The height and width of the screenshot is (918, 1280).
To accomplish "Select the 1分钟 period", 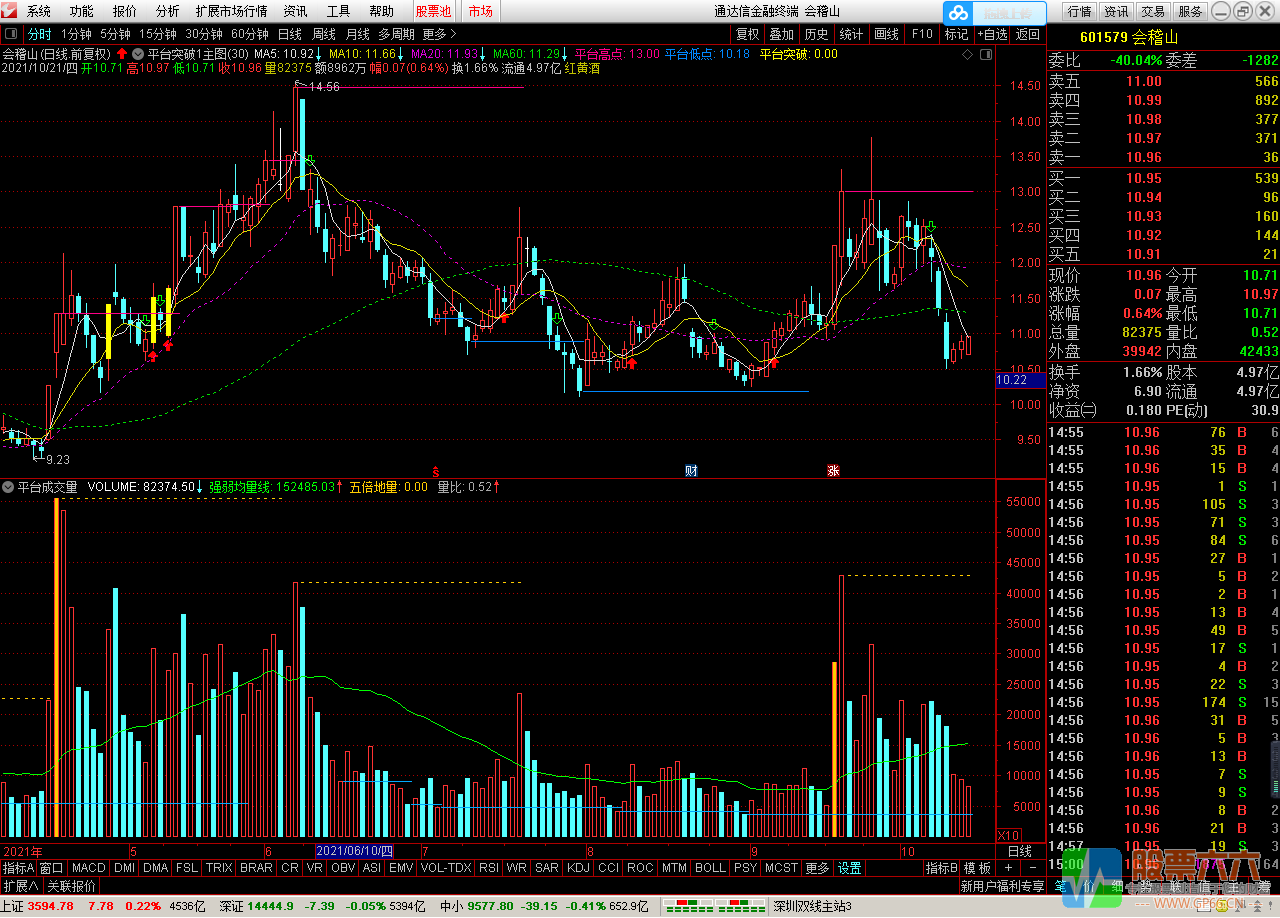I will point(77,34).
